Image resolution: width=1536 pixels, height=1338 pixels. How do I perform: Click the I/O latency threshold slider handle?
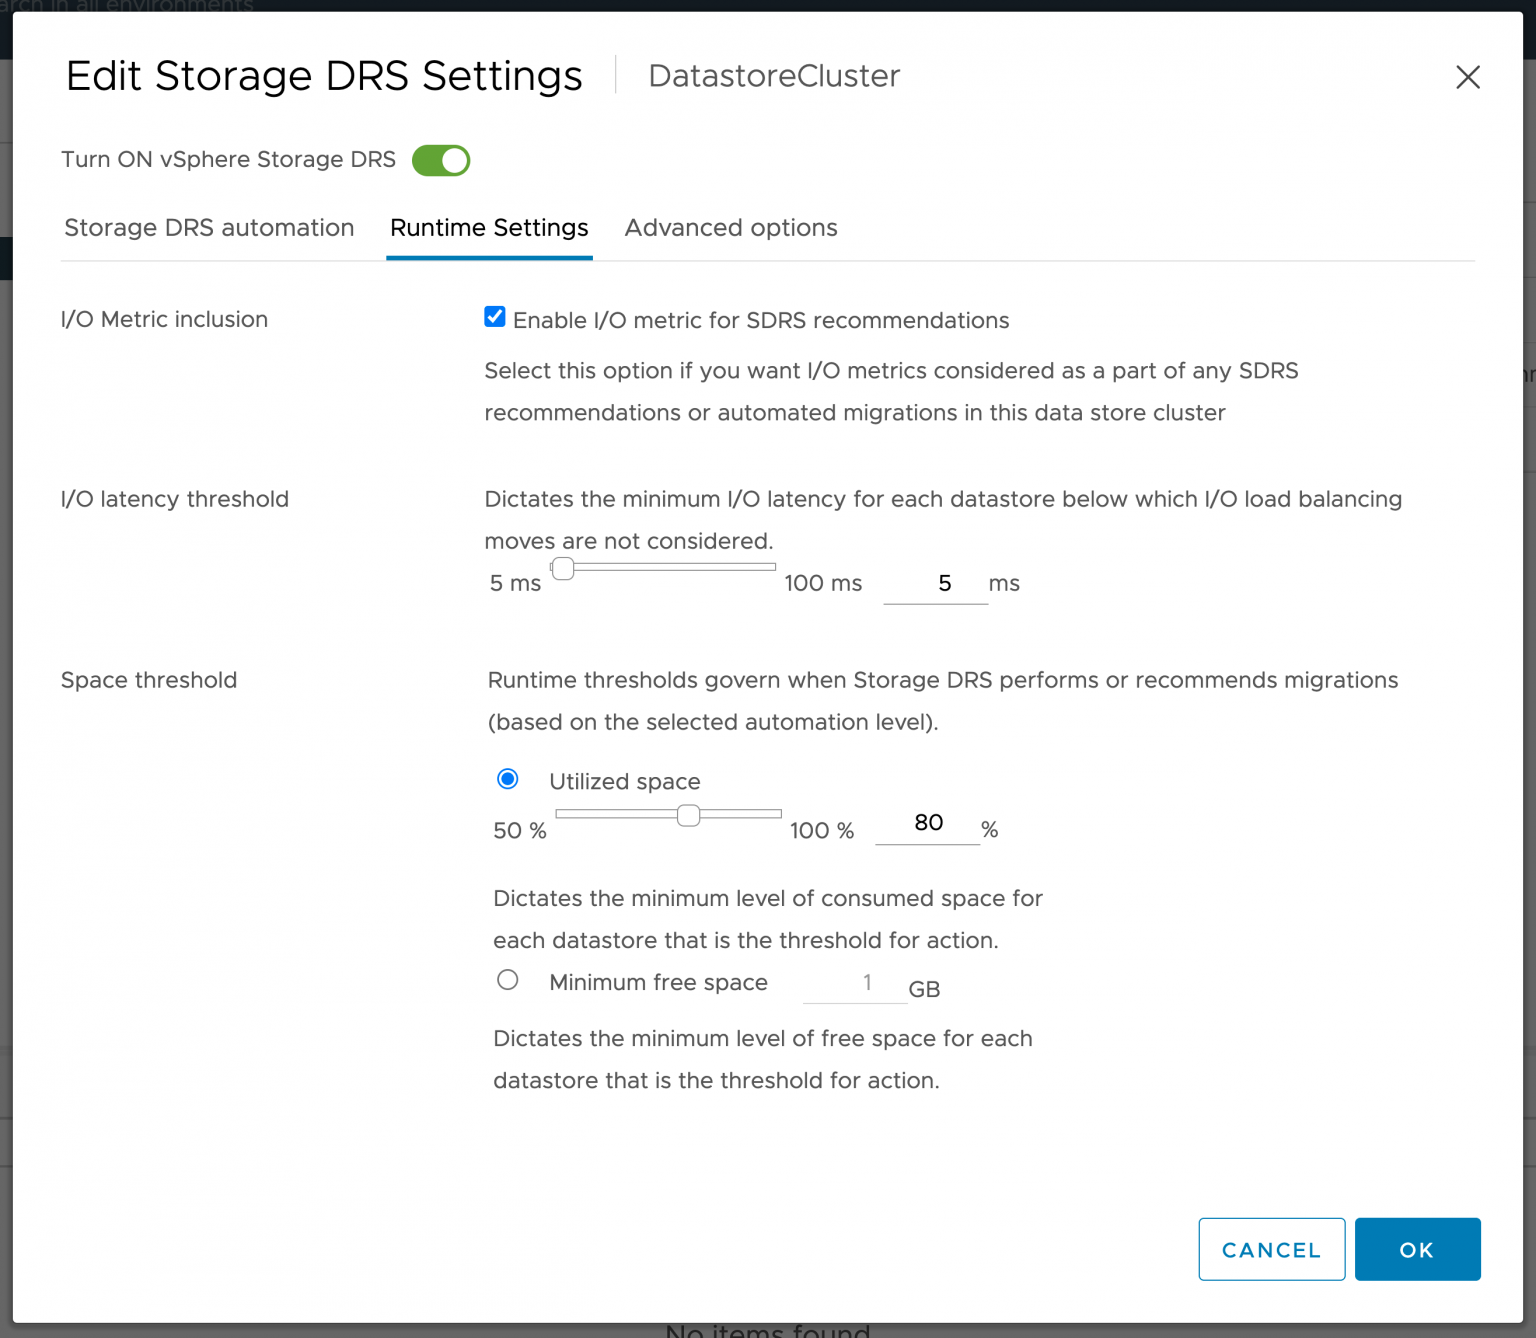point(563,568)
